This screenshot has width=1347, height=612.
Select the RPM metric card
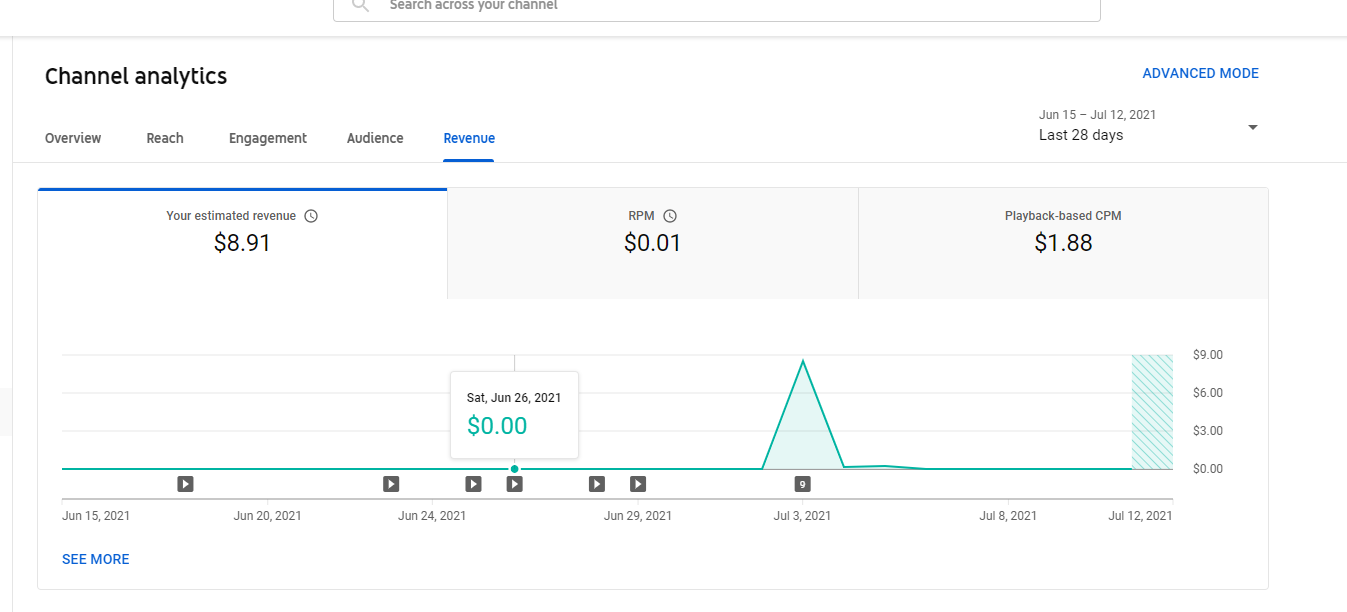[652, 243]
